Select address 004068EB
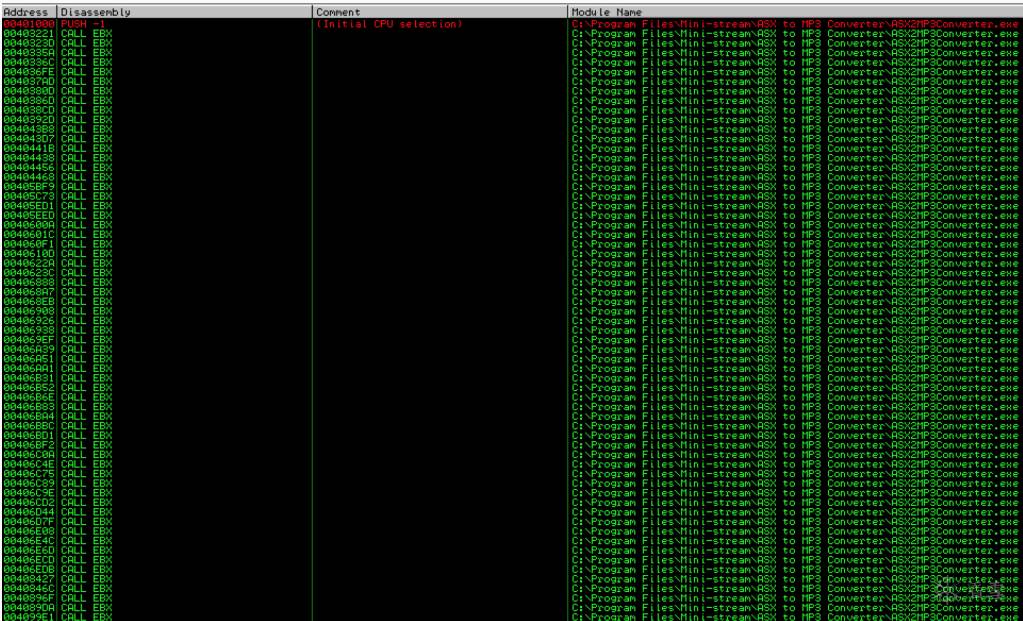The image size is (1023, 621). pos(29,301)
